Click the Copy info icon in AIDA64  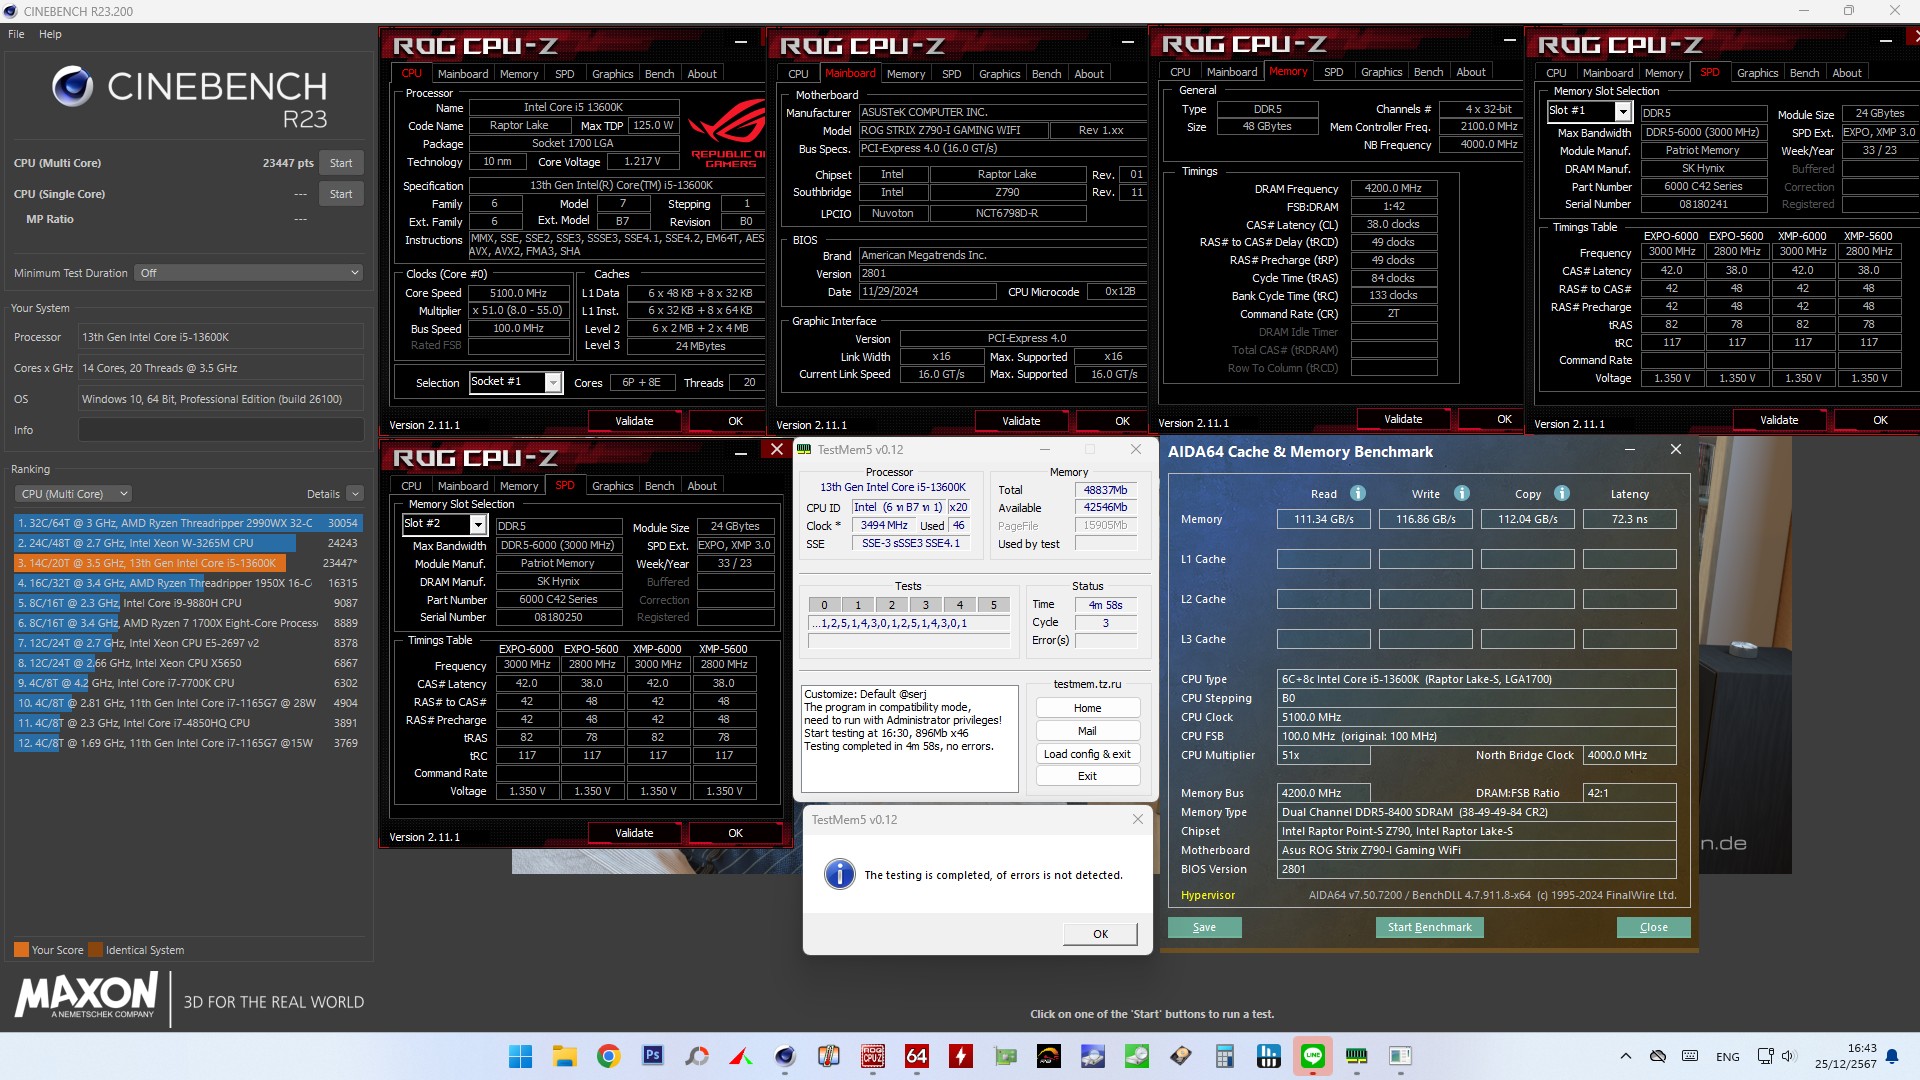(x=1562, y=493)
